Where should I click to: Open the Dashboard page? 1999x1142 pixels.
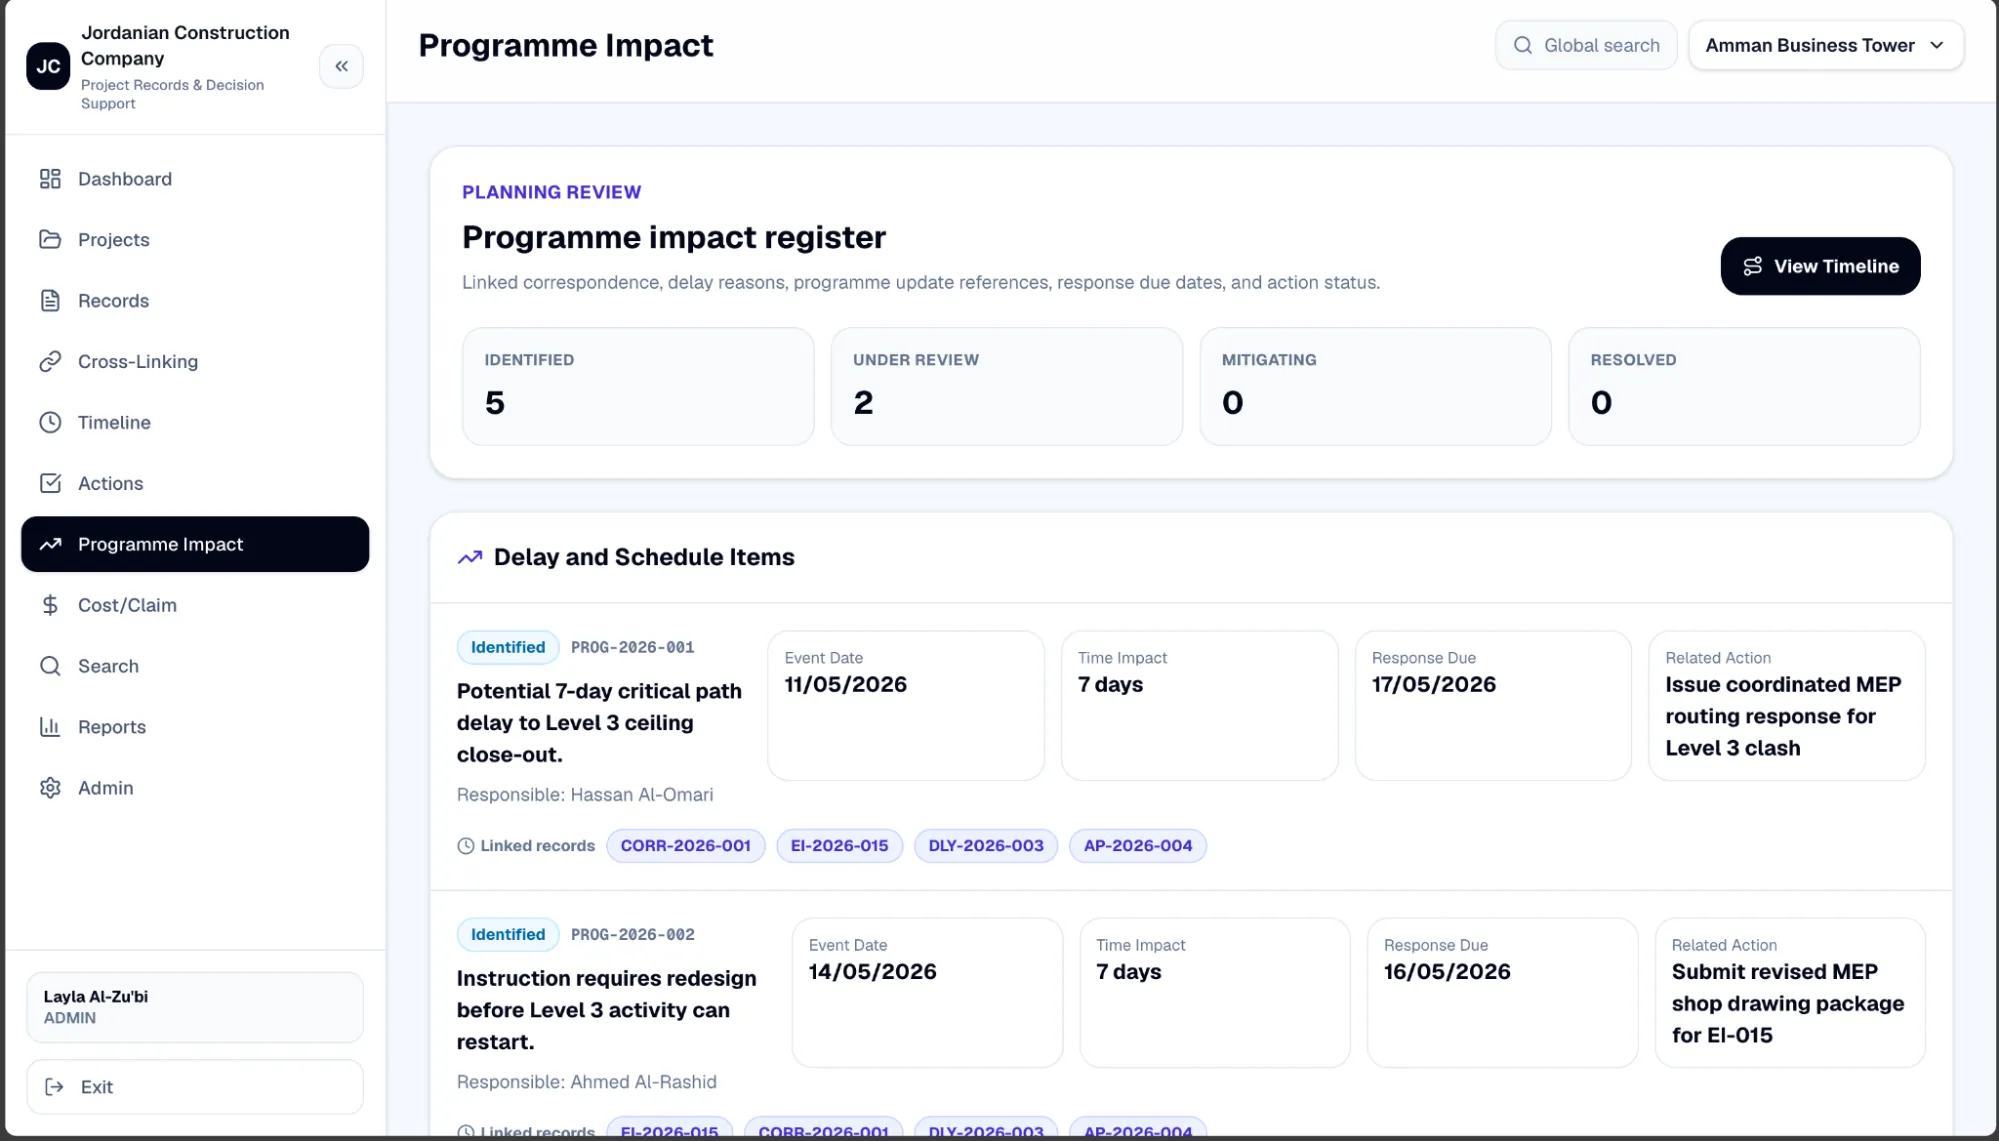tap(195, 179)
